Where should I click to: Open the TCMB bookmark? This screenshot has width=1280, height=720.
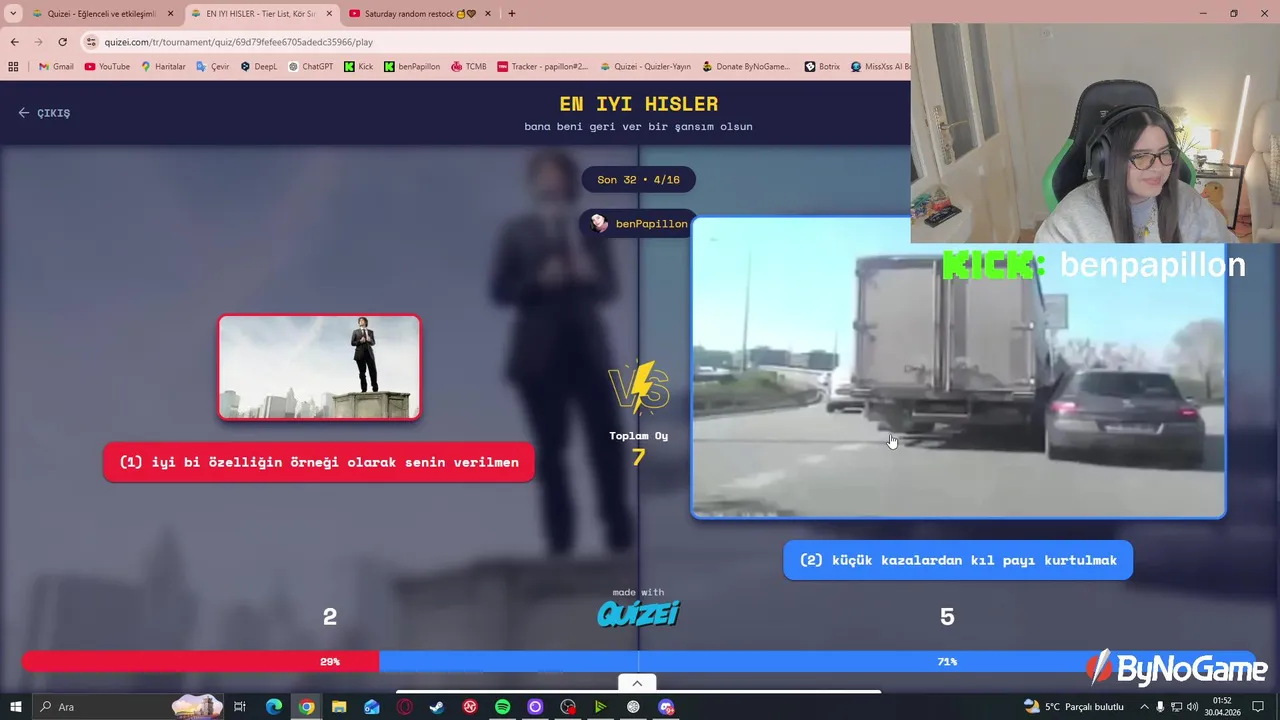[469, 67]
